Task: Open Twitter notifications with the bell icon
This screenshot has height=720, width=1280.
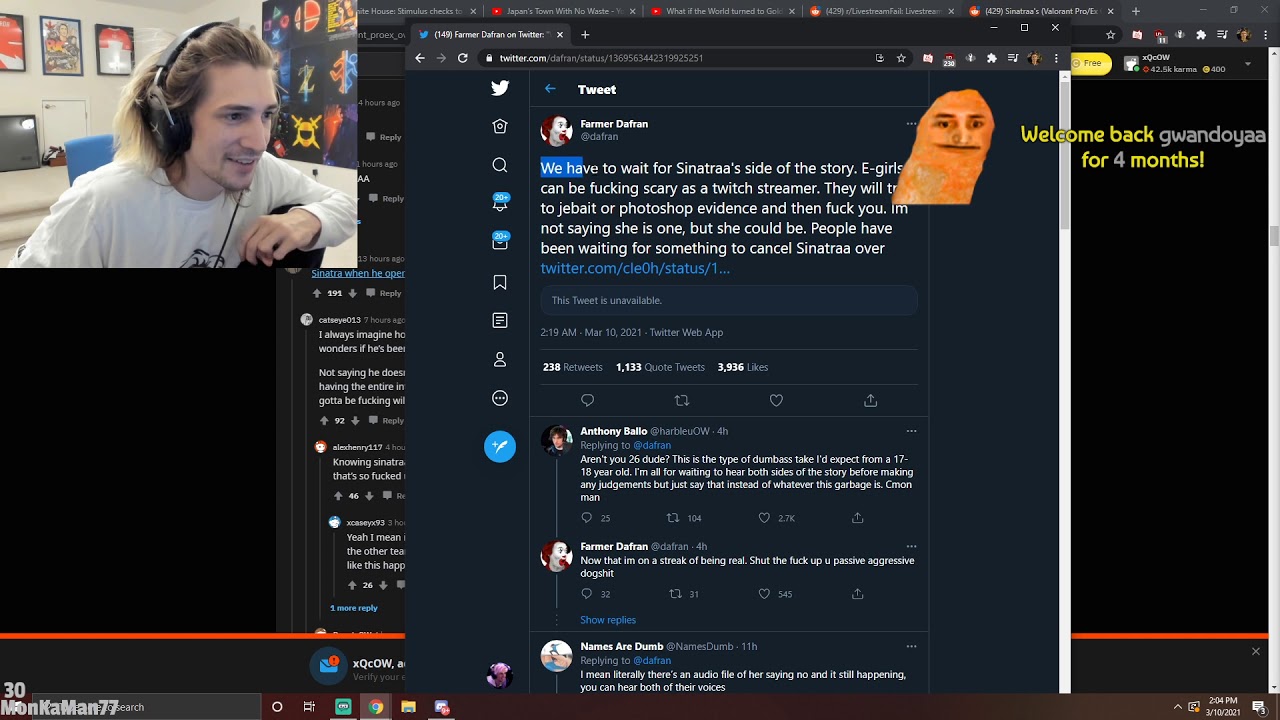Action: pyautogui.click(x=500, y=203)
